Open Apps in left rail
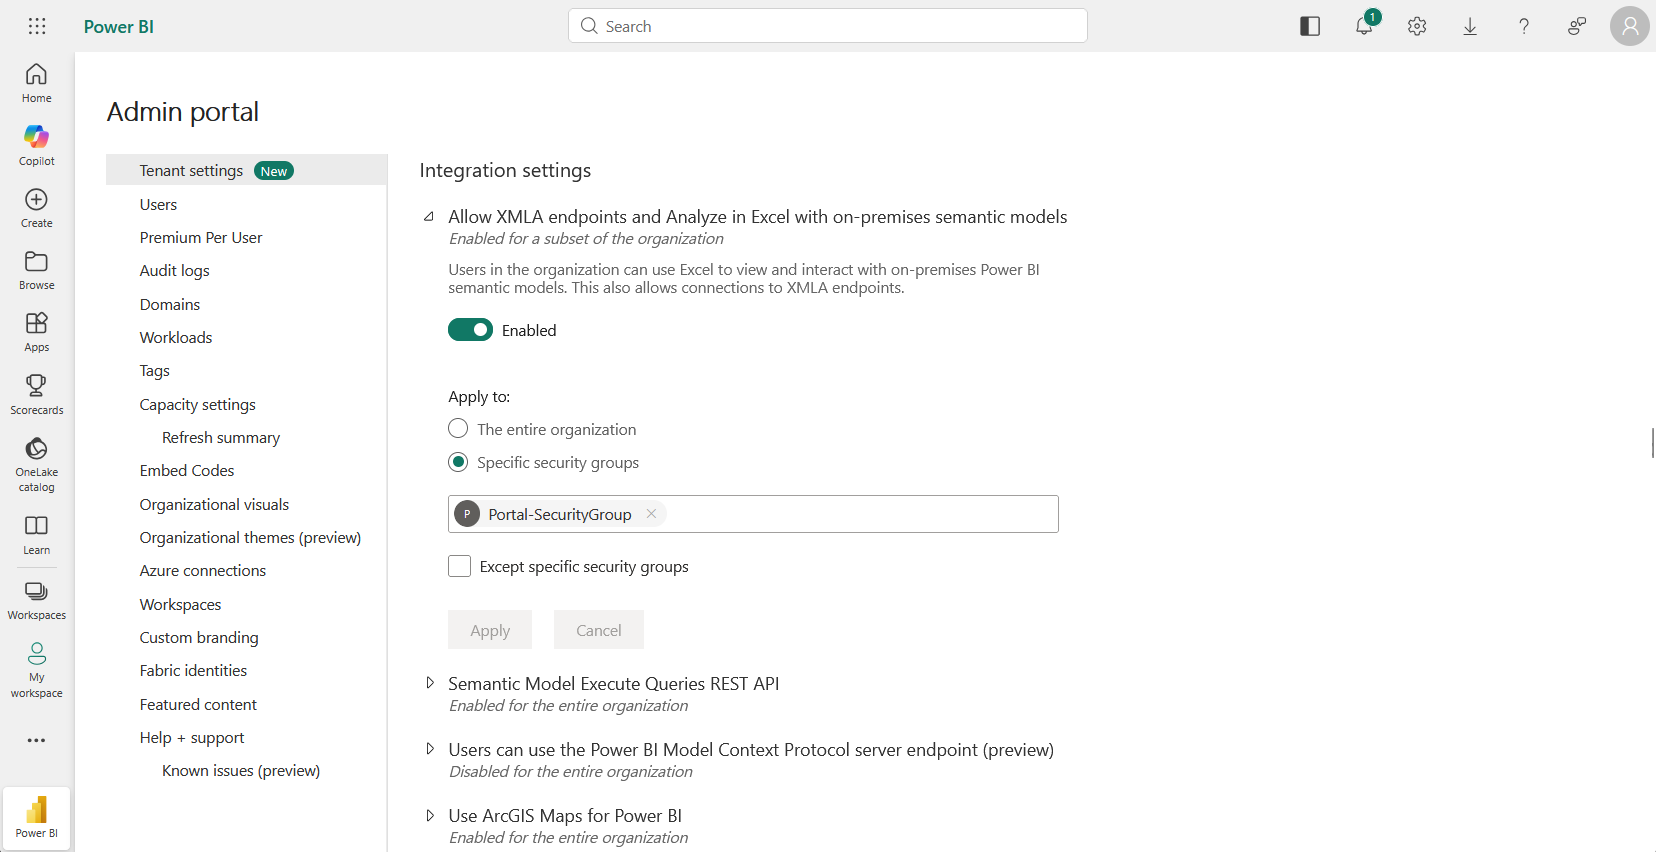 point(37,332)
